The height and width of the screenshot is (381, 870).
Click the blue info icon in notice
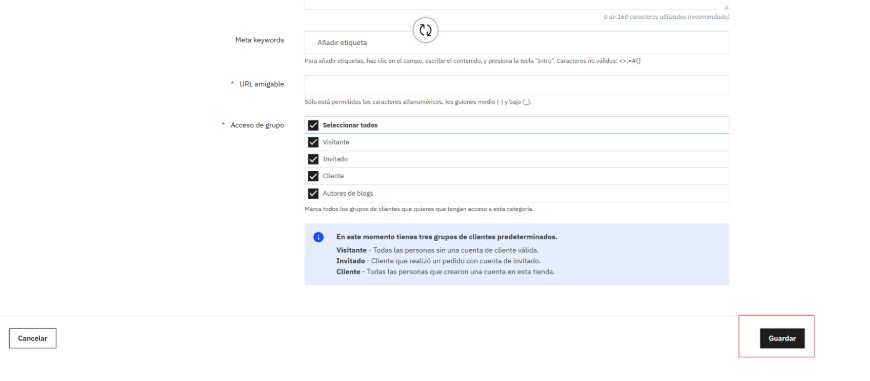tap(318, 237)
